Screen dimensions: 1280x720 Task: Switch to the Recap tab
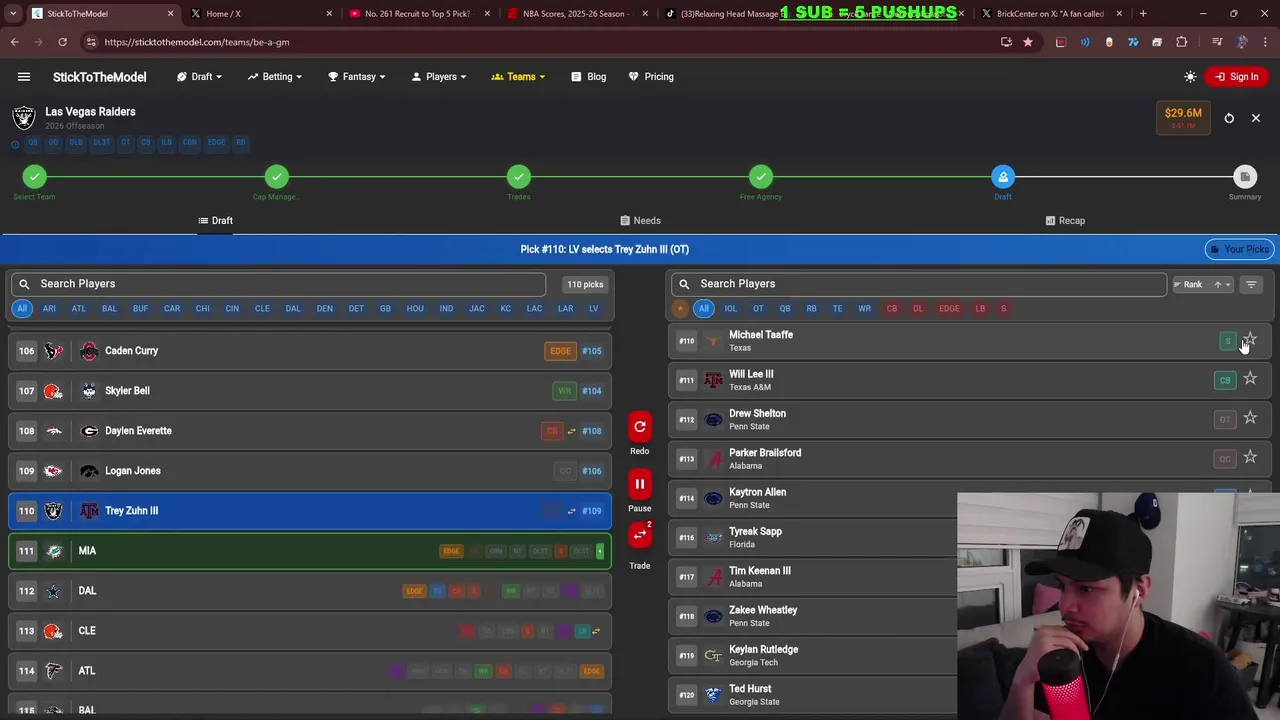[1065, 221]
